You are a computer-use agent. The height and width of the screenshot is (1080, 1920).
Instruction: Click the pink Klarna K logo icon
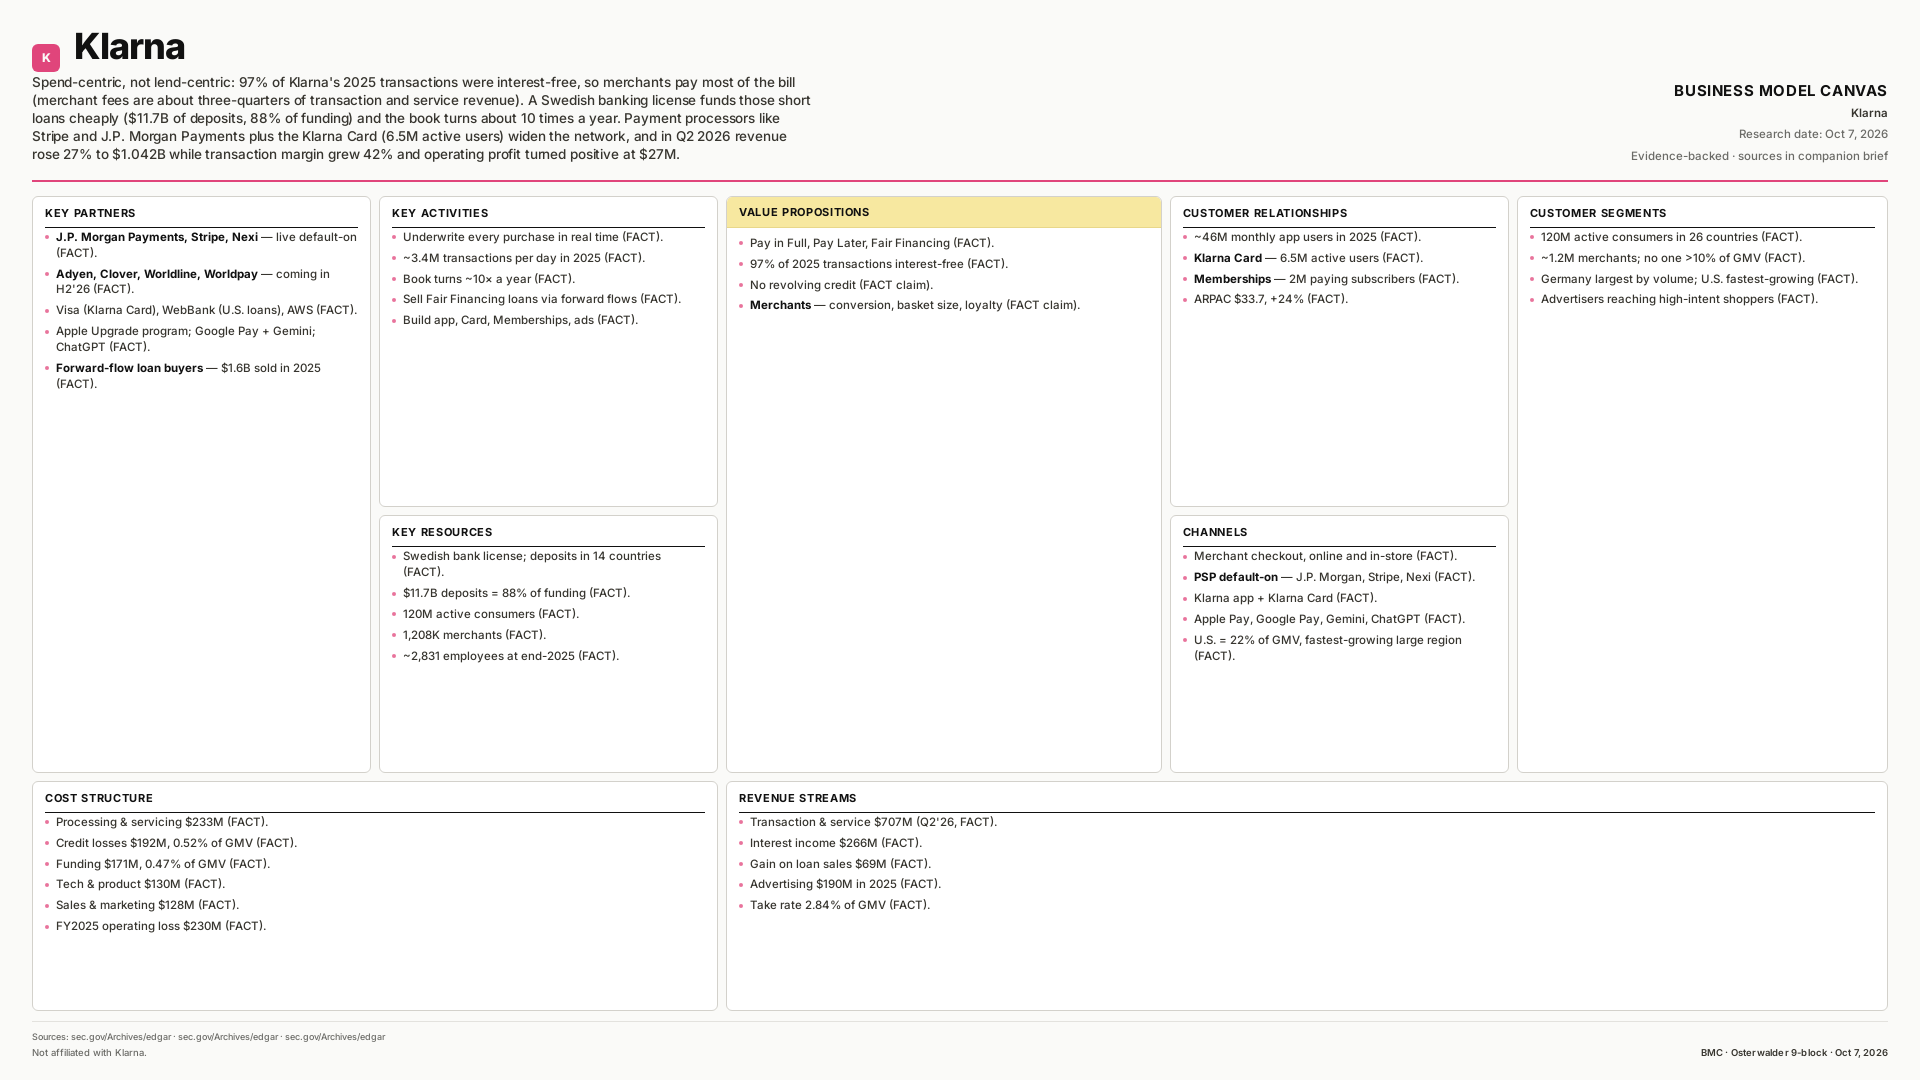coord(46,58)
